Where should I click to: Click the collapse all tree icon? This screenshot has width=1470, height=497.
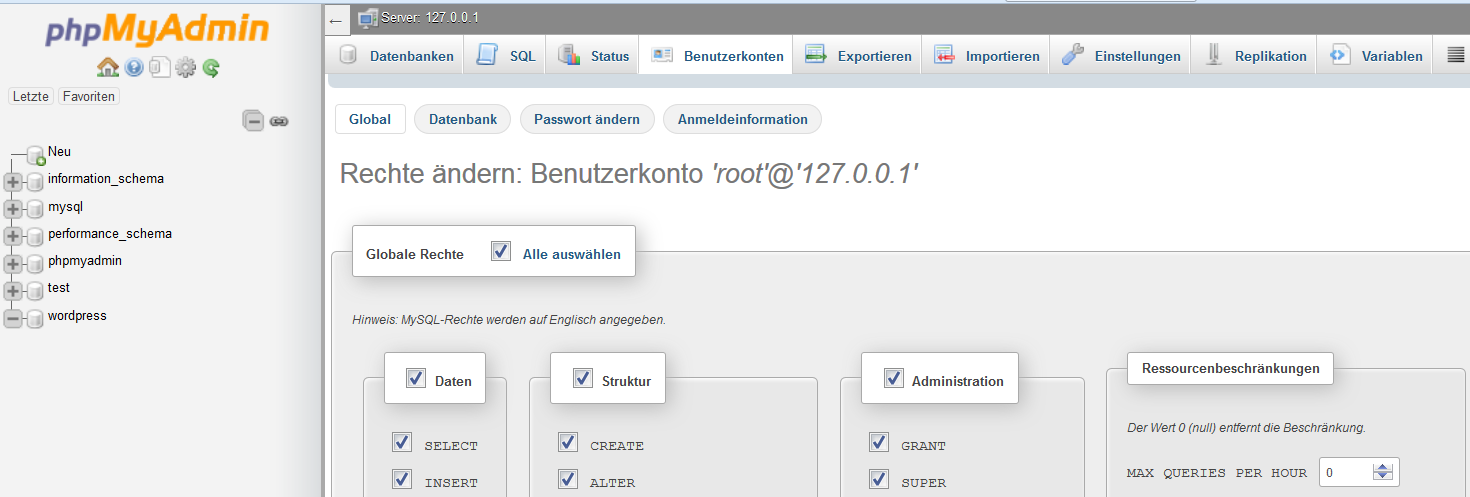254,121
